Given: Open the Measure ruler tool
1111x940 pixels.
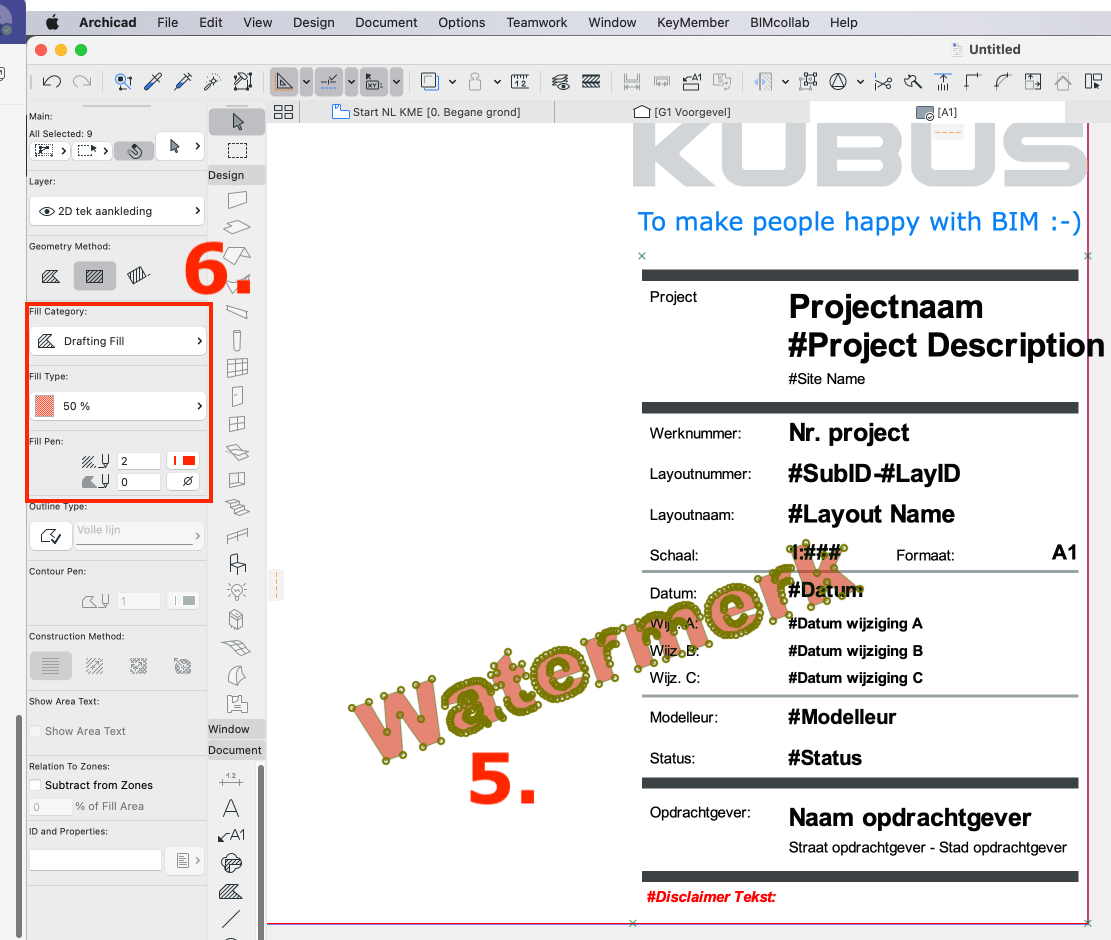Looking at the screenshot, I should [520, 81].
